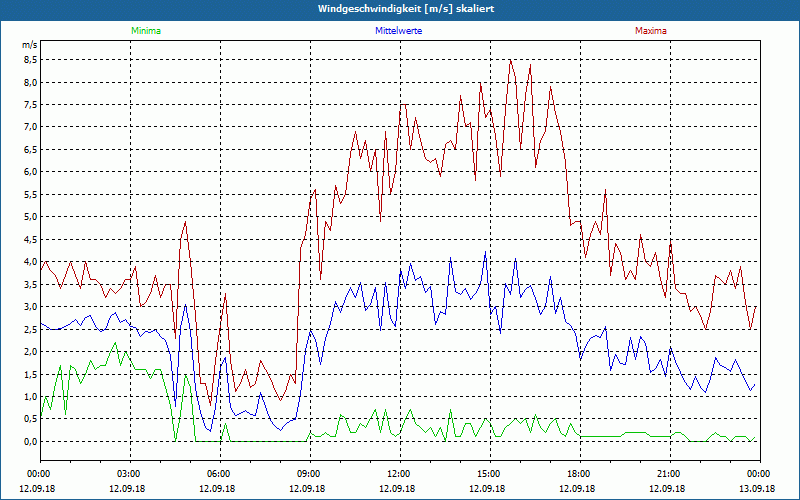Click the 18:00 time axis label

pos(580,474)
